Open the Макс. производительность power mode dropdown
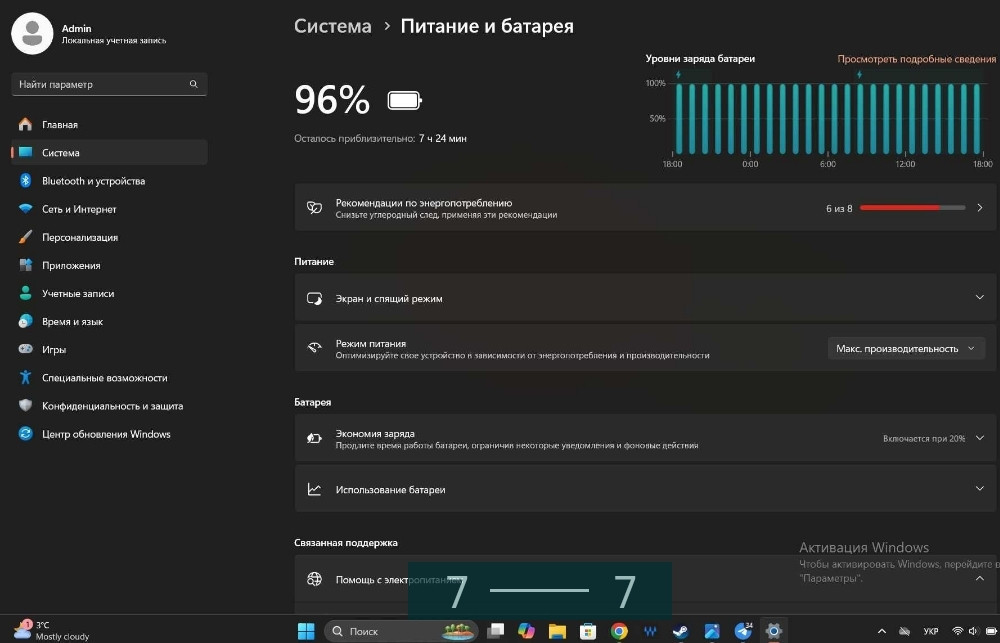 pos(905,348)
